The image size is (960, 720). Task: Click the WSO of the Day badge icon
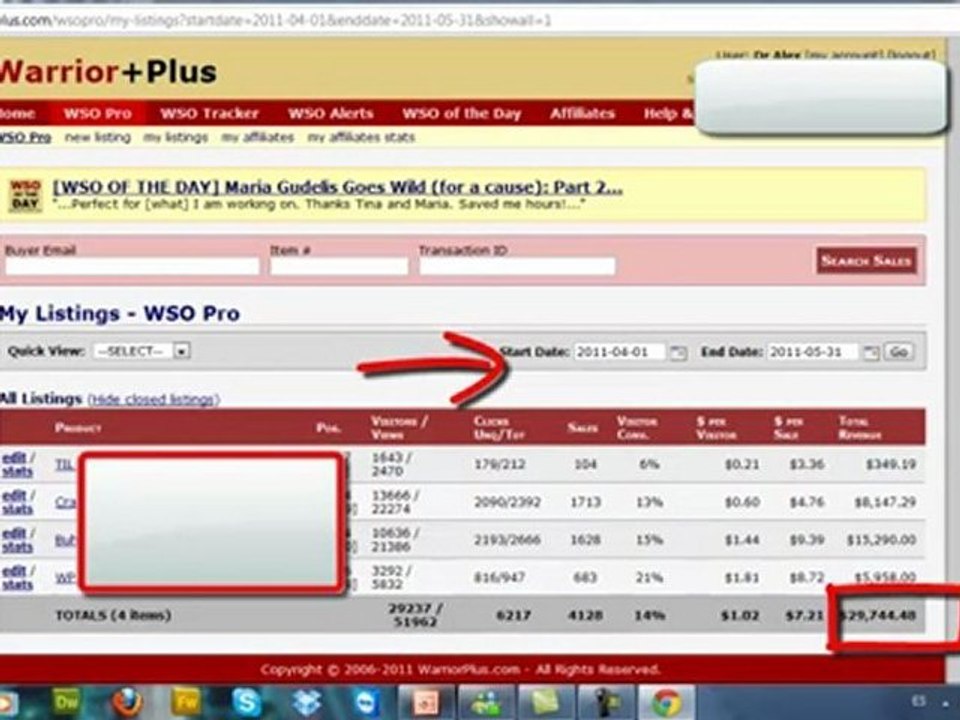(x=25, y=195)
